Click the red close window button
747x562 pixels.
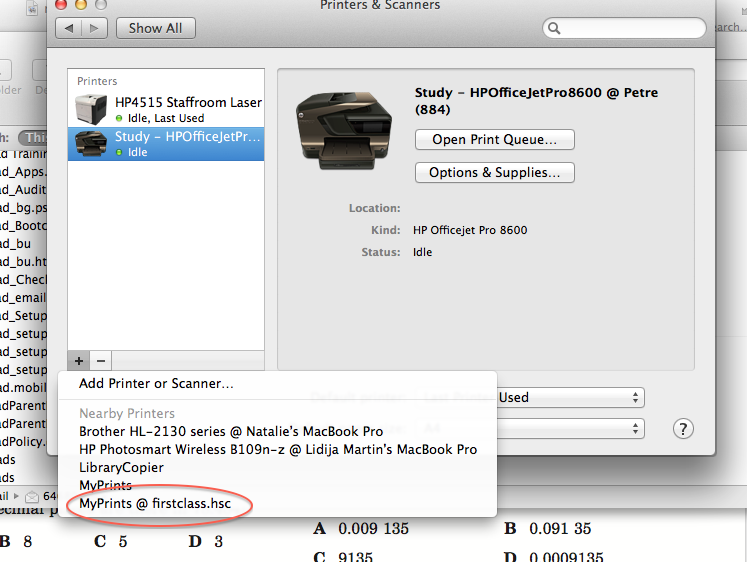(x=61, y=4)
